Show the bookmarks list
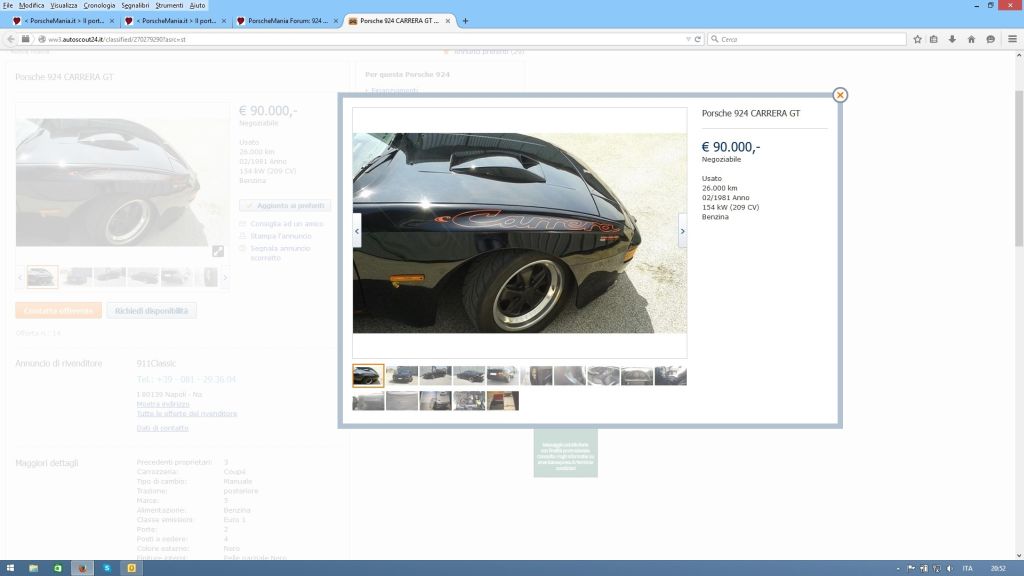 [934, 39]
